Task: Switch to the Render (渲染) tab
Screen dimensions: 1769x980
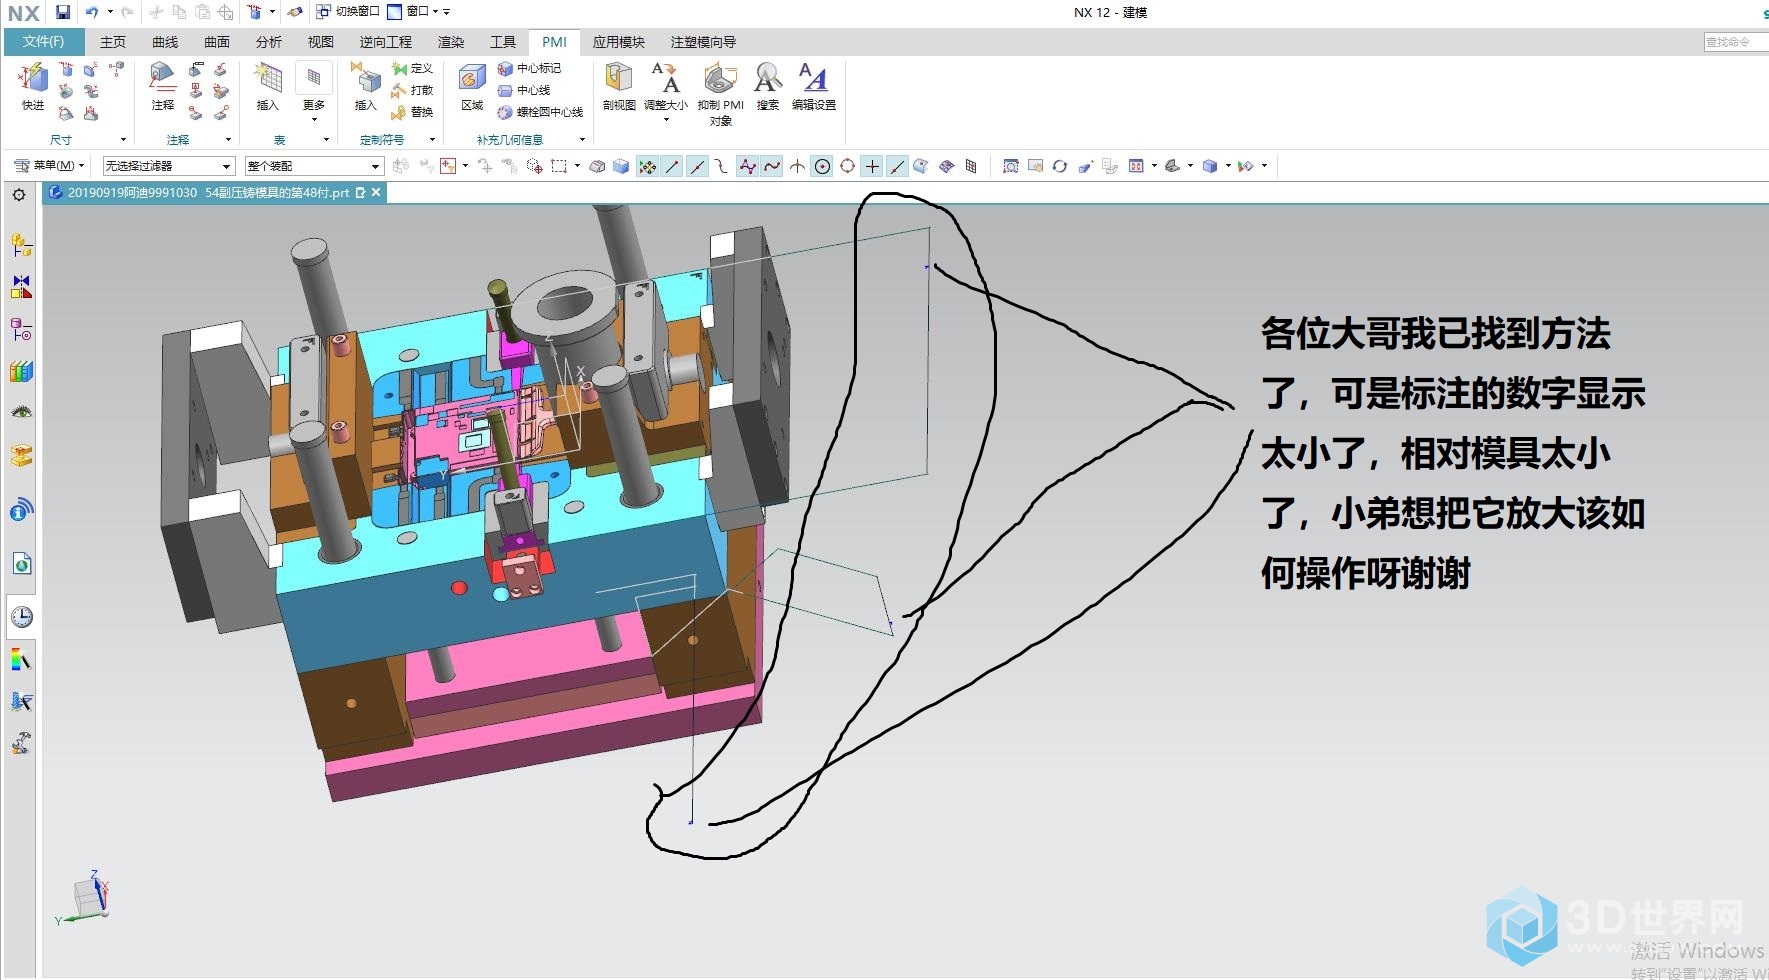Action: (x=451, y=42)
